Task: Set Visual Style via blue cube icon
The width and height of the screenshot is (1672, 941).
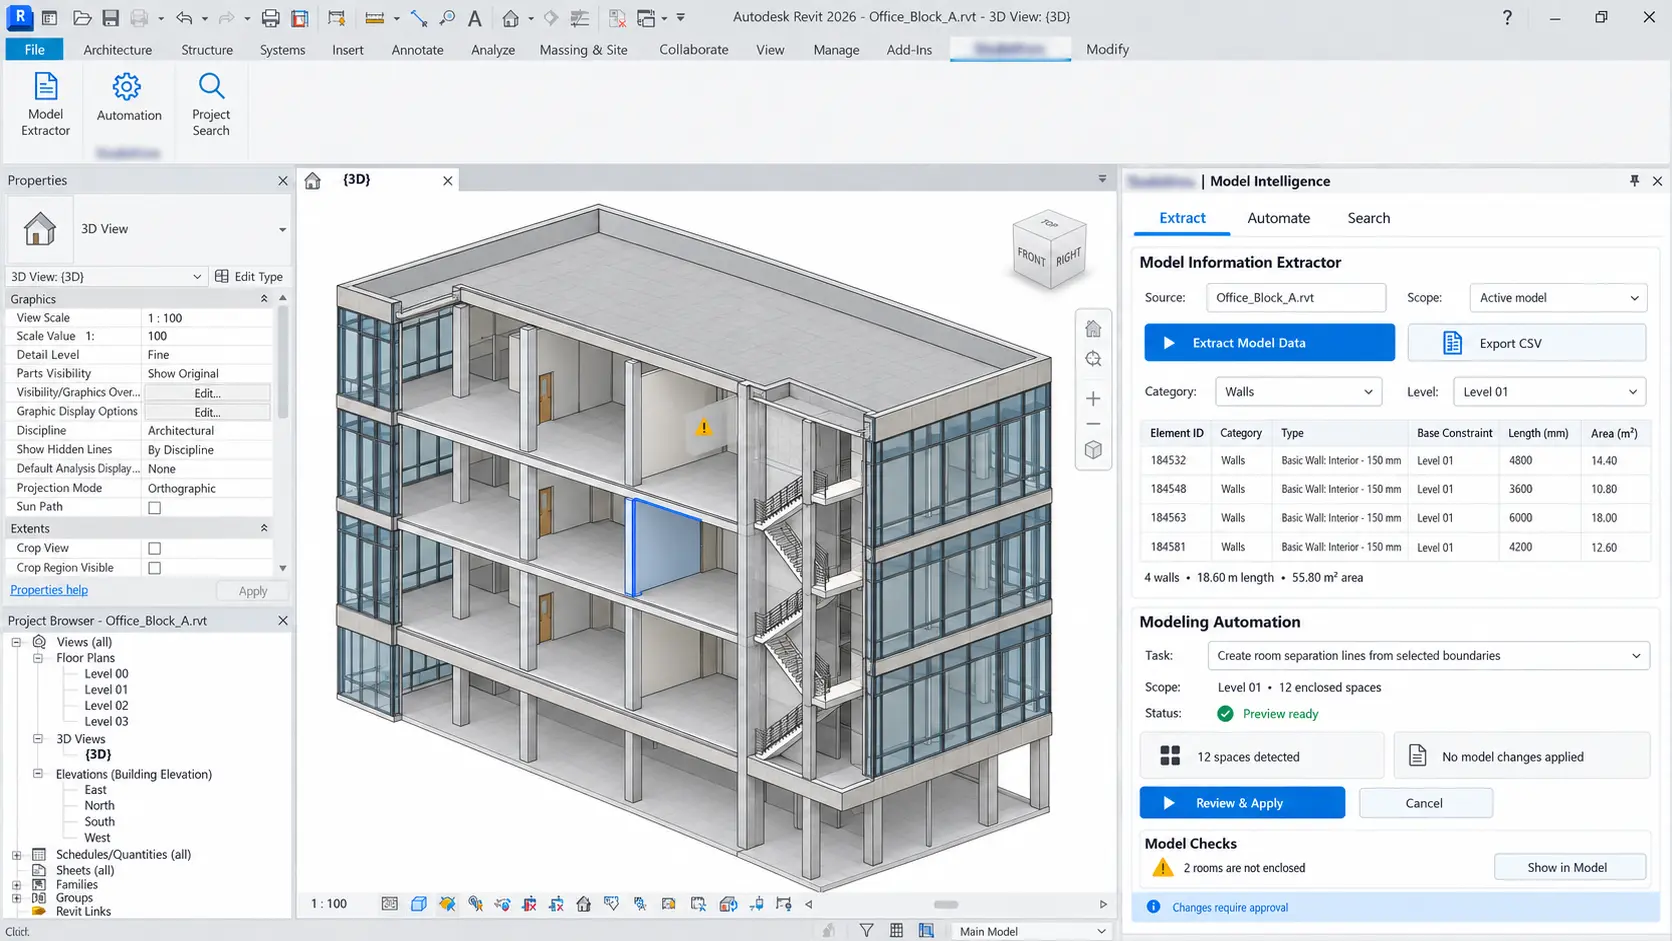Action: 419,904
